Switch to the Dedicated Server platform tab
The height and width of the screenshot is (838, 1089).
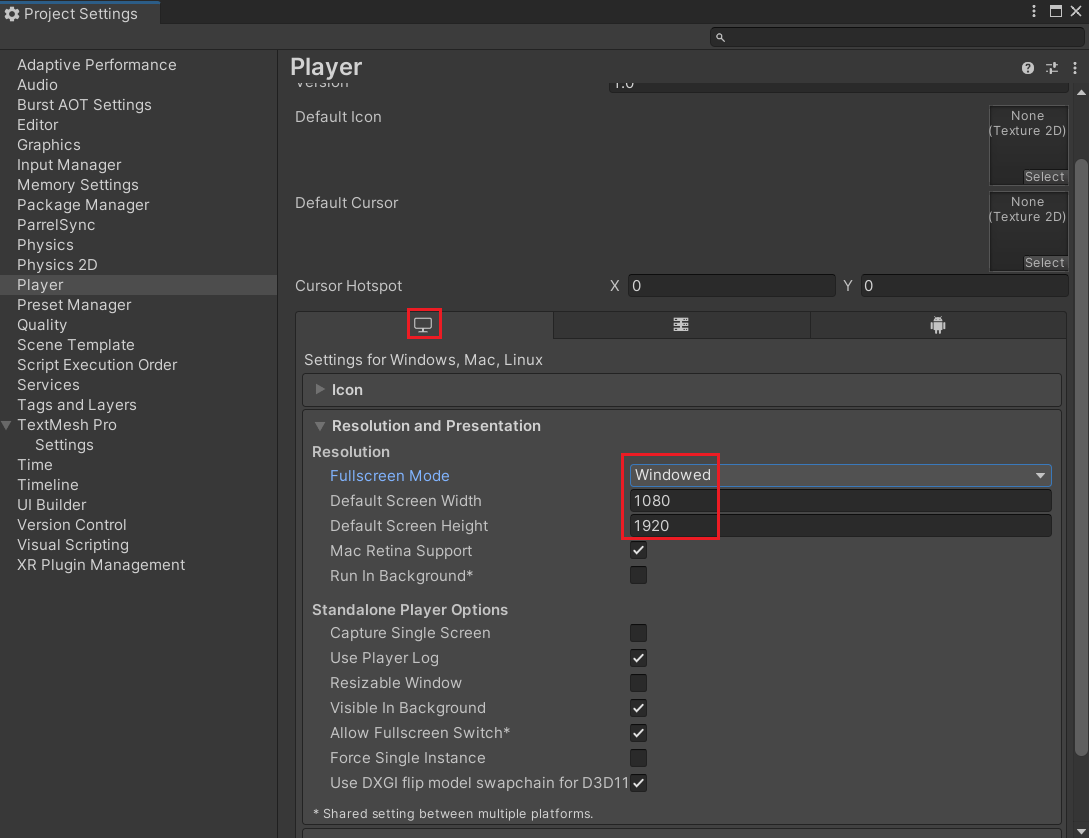(681, 325)
